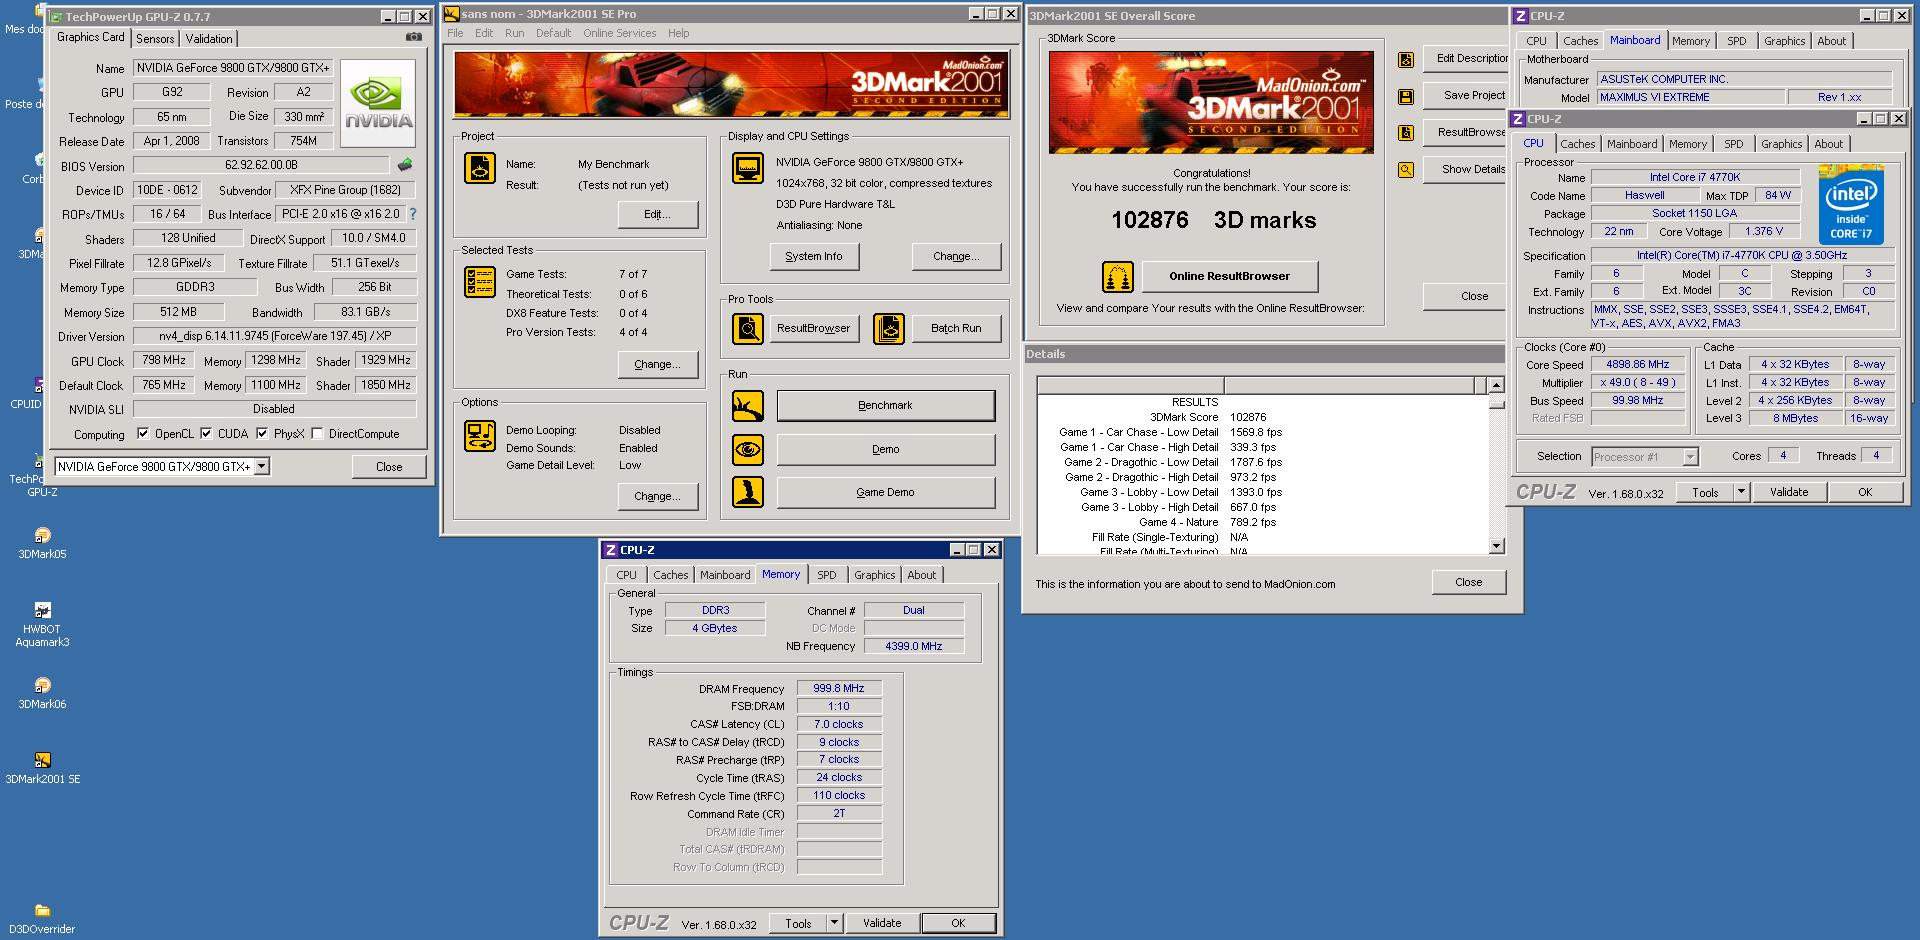Click the NVIDIA logo in GPU-Z
The height and width of the screenshot is (940, 1920).
(378, 104)
